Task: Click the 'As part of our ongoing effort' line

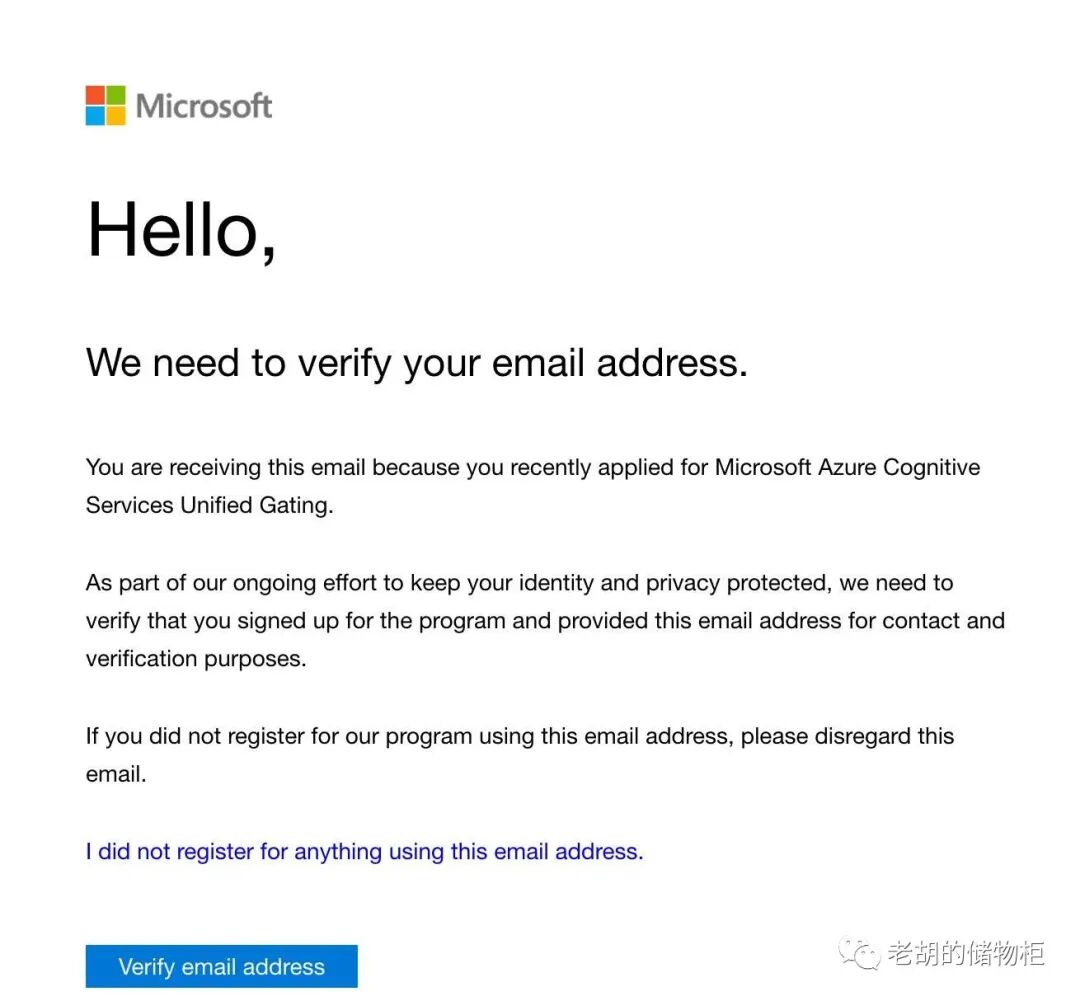Action: [519, 583]
